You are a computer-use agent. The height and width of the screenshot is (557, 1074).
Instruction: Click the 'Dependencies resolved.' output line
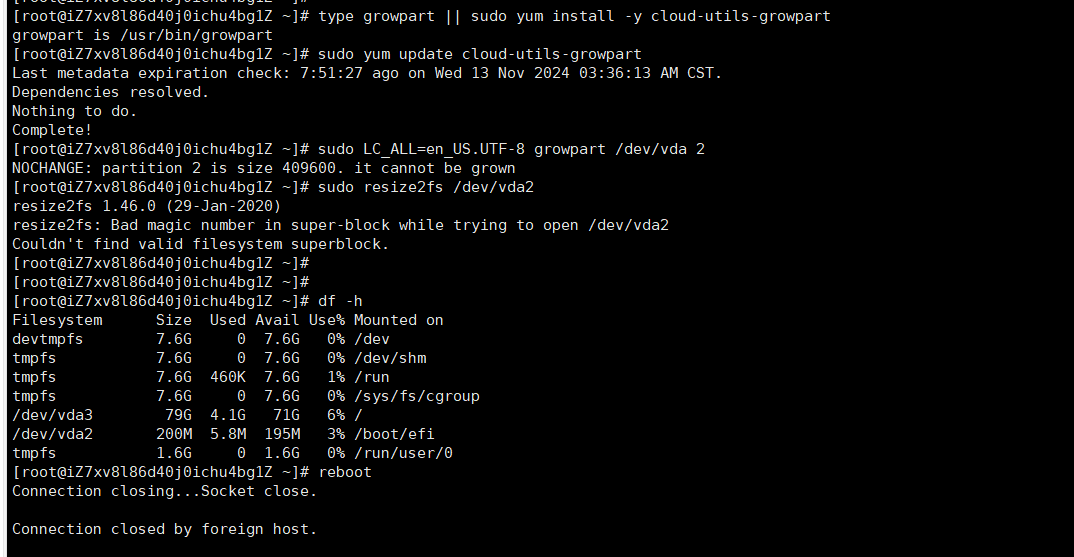(110, 92)
